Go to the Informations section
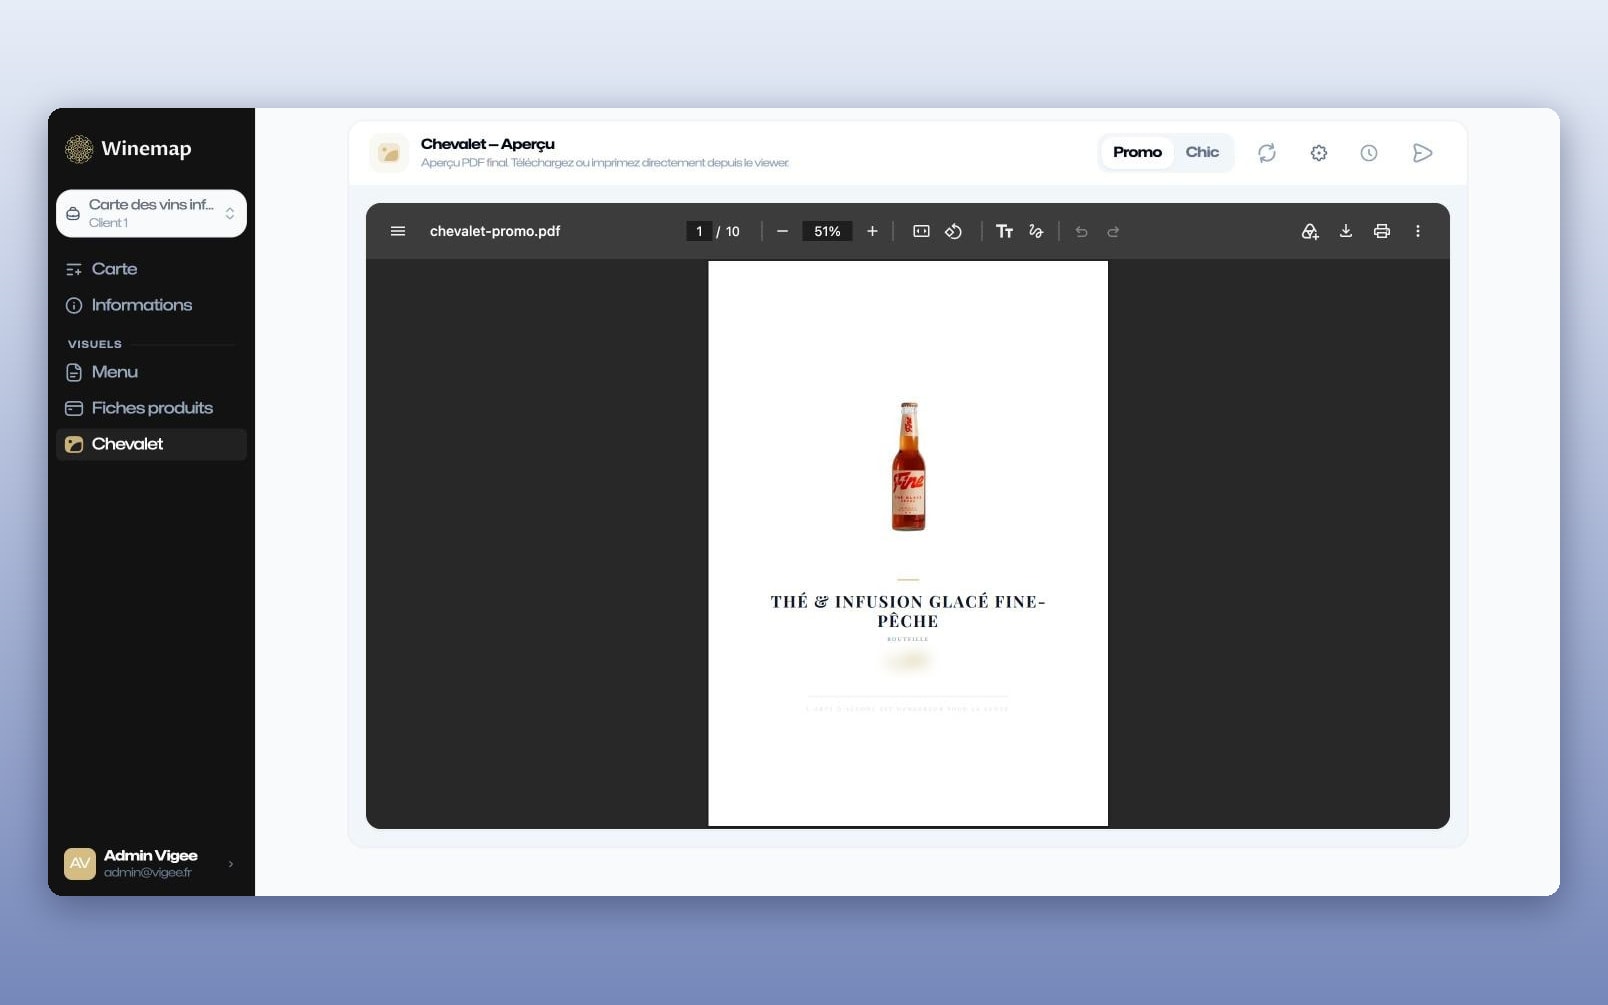1608x1005 pixels. point(151,305)
